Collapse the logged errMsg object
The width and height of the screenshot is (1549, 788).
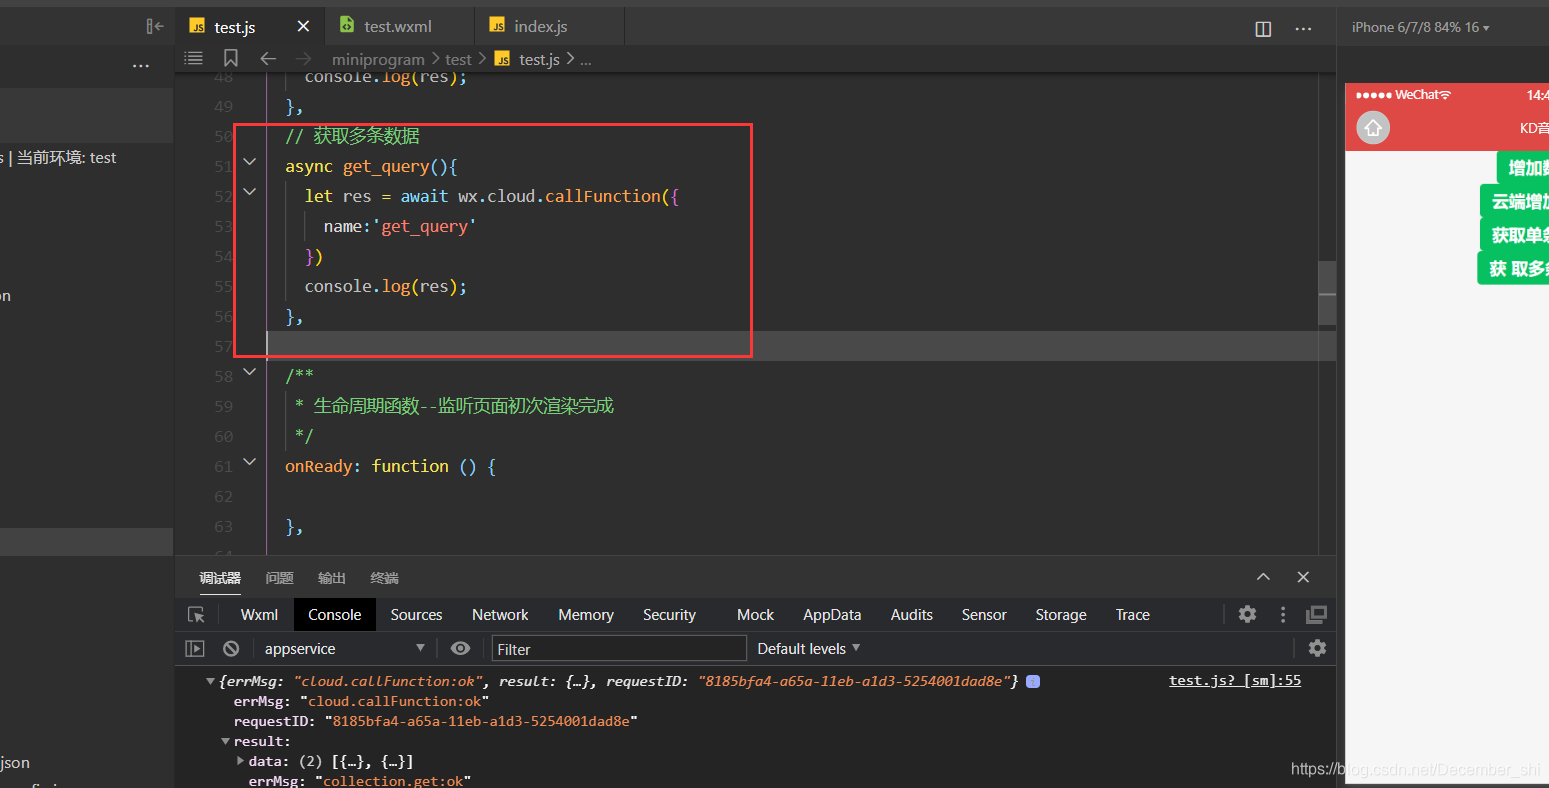point(210,681)
